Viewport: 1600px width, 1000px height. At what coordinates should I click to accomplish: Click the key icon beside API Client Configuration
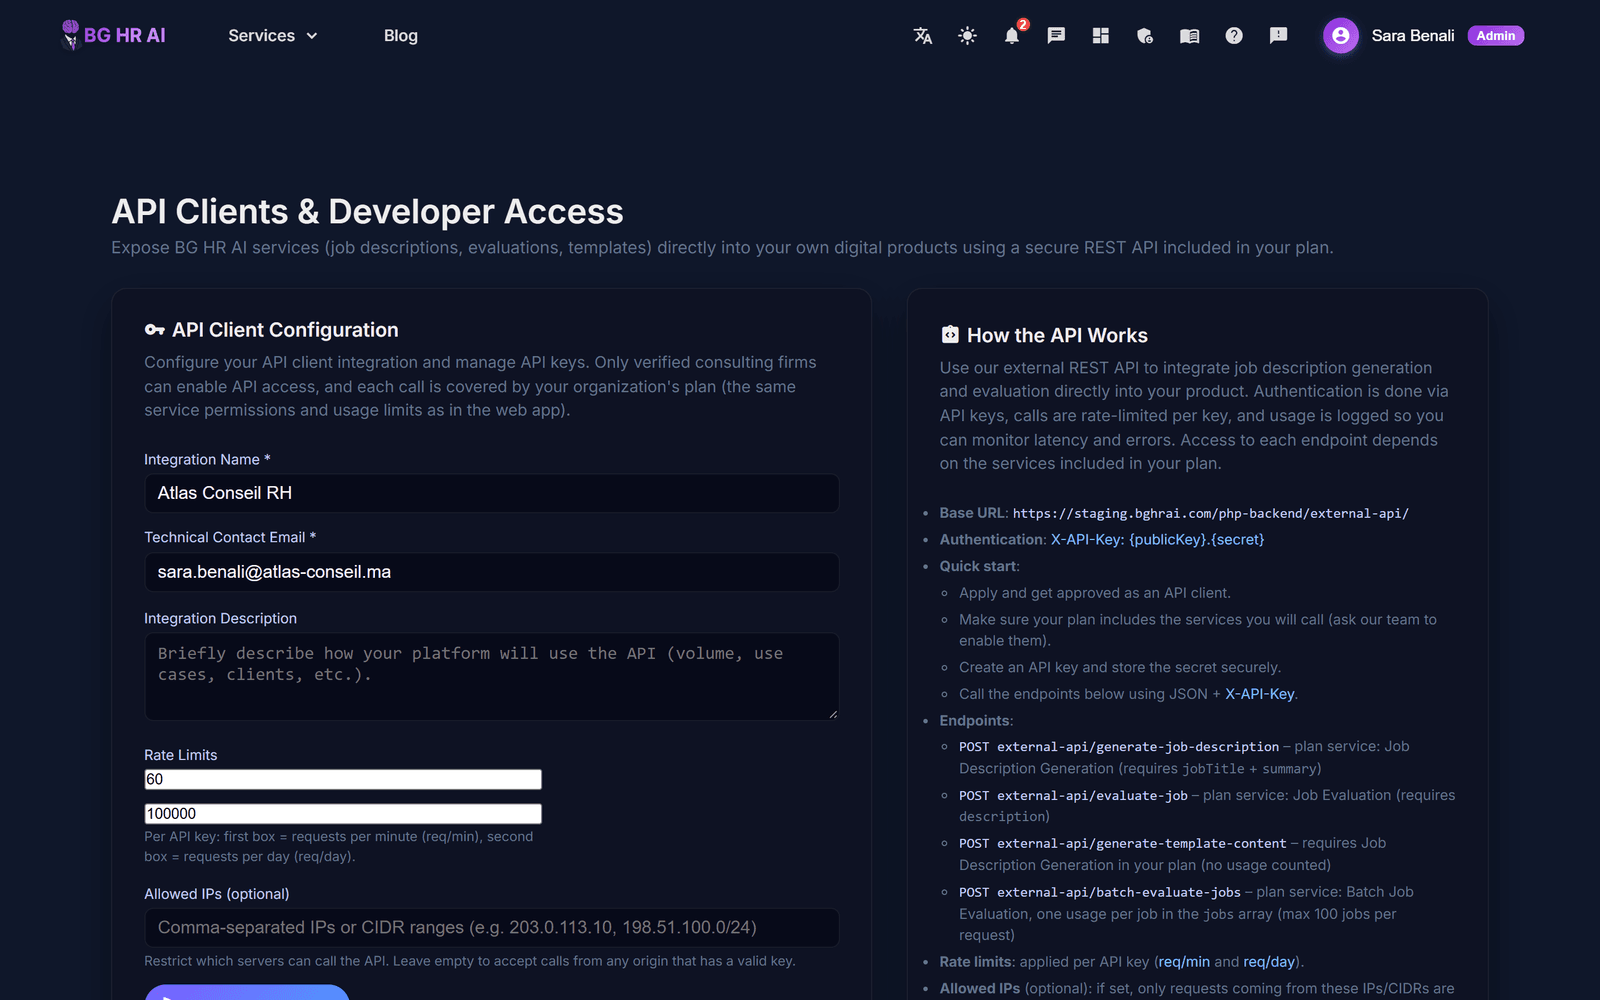[x=154, y=330]
